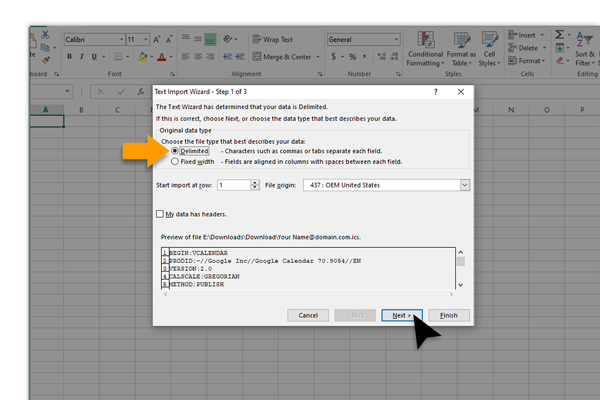600x400 pixels.
Task: Select the Delimited radio button
Action: tap(175, 151)
